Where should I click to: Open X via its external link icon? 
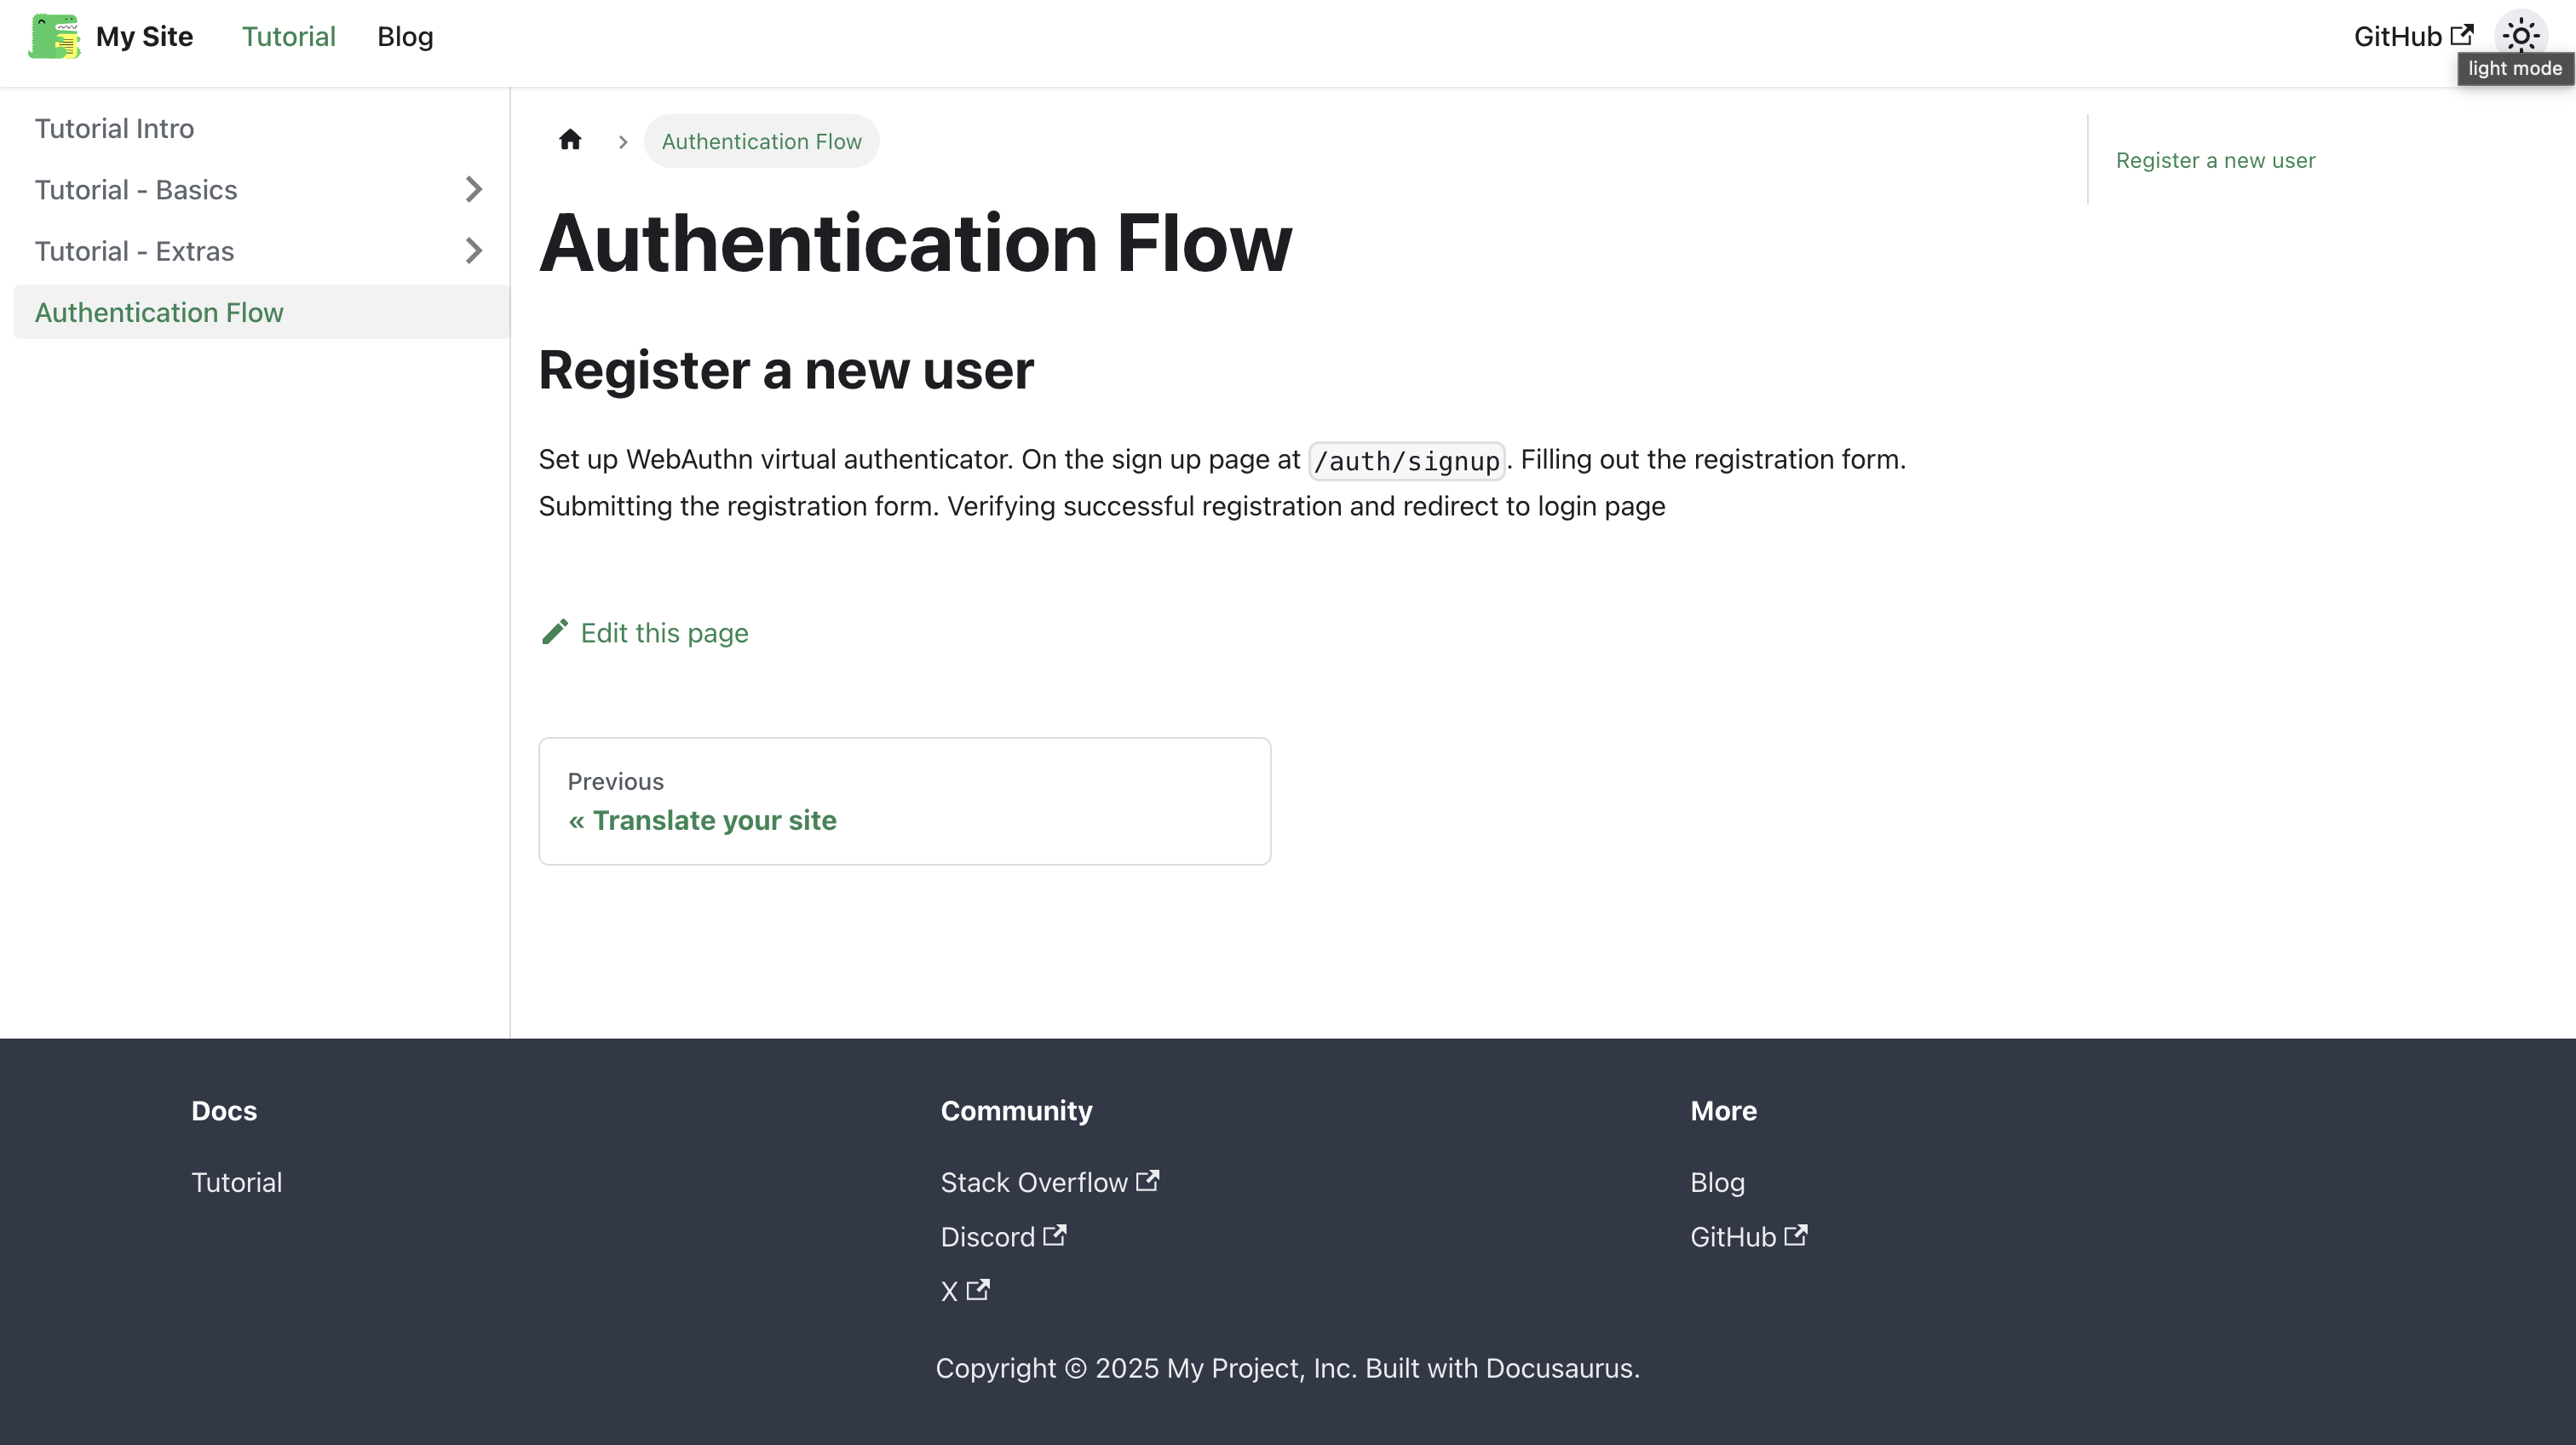coord(977,1289)
